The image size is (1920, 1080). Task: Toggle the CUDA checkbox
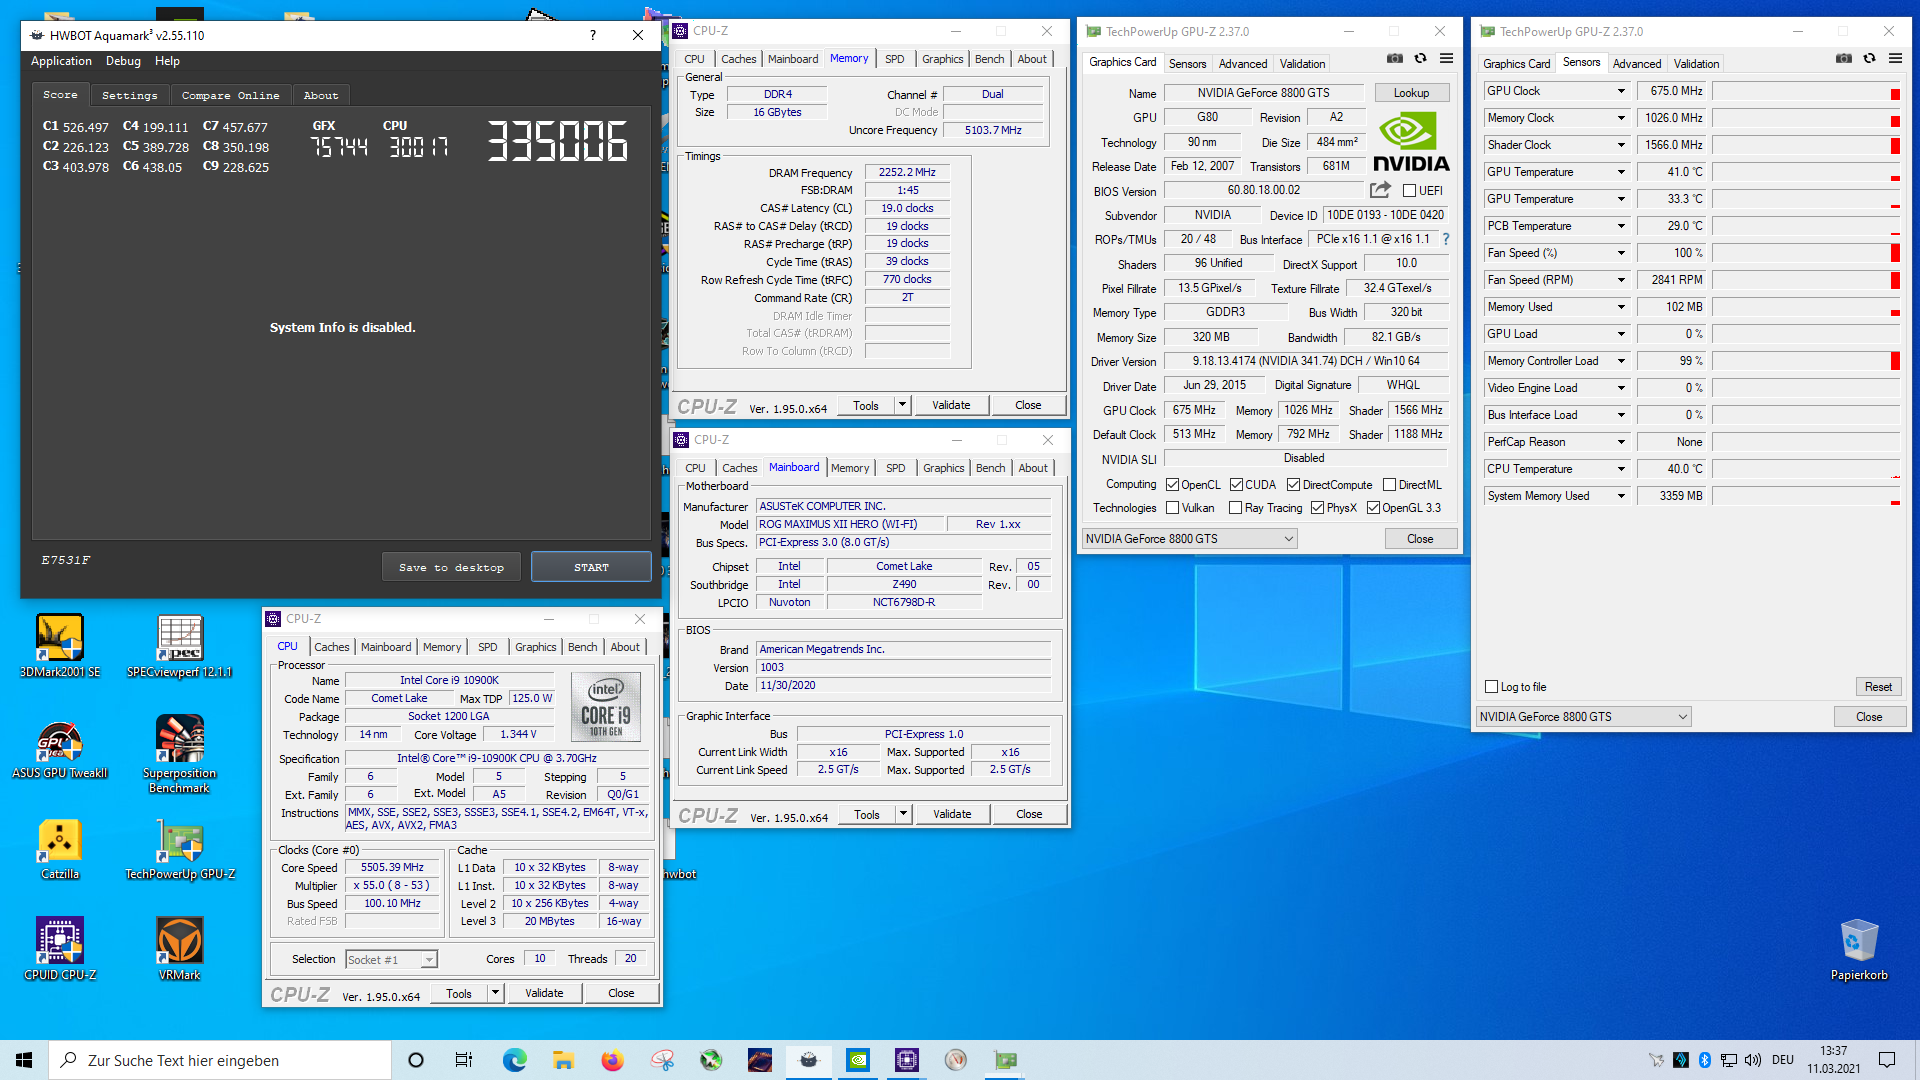pyautogui.click(x=1236, y=485)
